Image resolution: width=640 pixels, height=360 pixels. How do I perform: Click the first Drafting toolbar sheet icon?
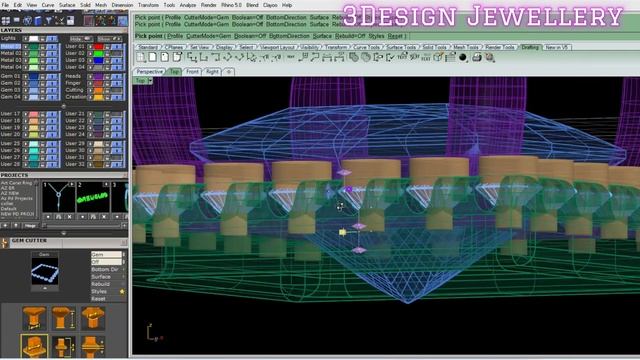point(141,57)
